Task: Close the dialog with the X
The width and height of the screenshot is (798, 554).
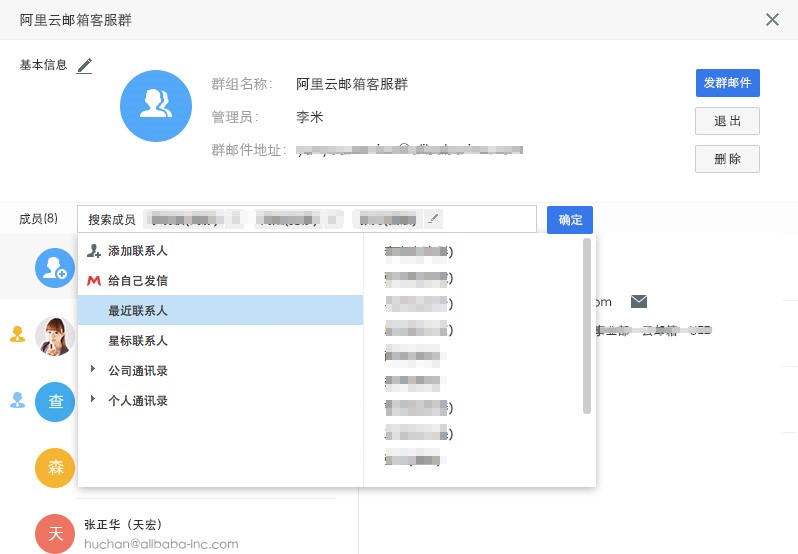Action: 772,20
